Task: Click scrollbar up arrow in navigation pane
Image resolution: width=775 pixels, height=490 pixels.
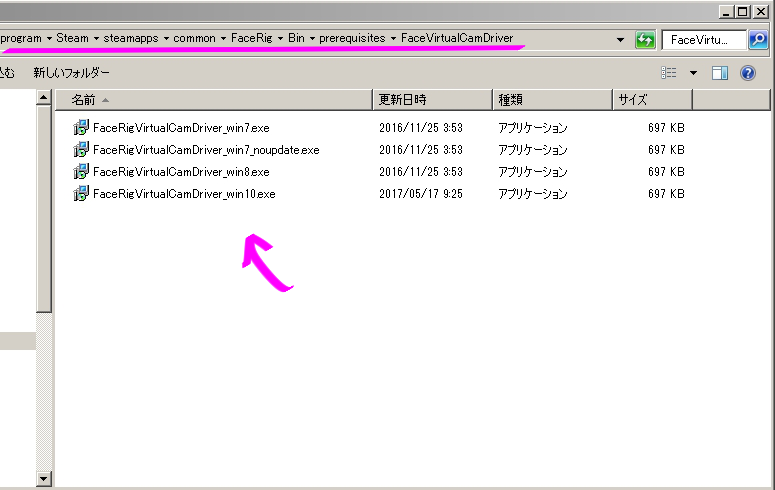Action: point(43,97)
